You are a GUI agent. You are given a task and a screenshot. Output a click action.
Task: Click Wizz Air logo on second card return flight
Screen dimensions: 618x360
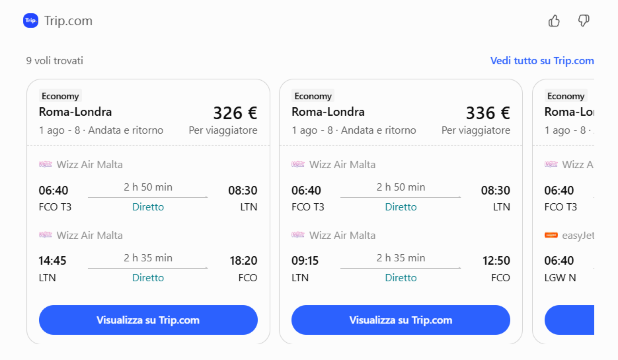click(298, 235)
